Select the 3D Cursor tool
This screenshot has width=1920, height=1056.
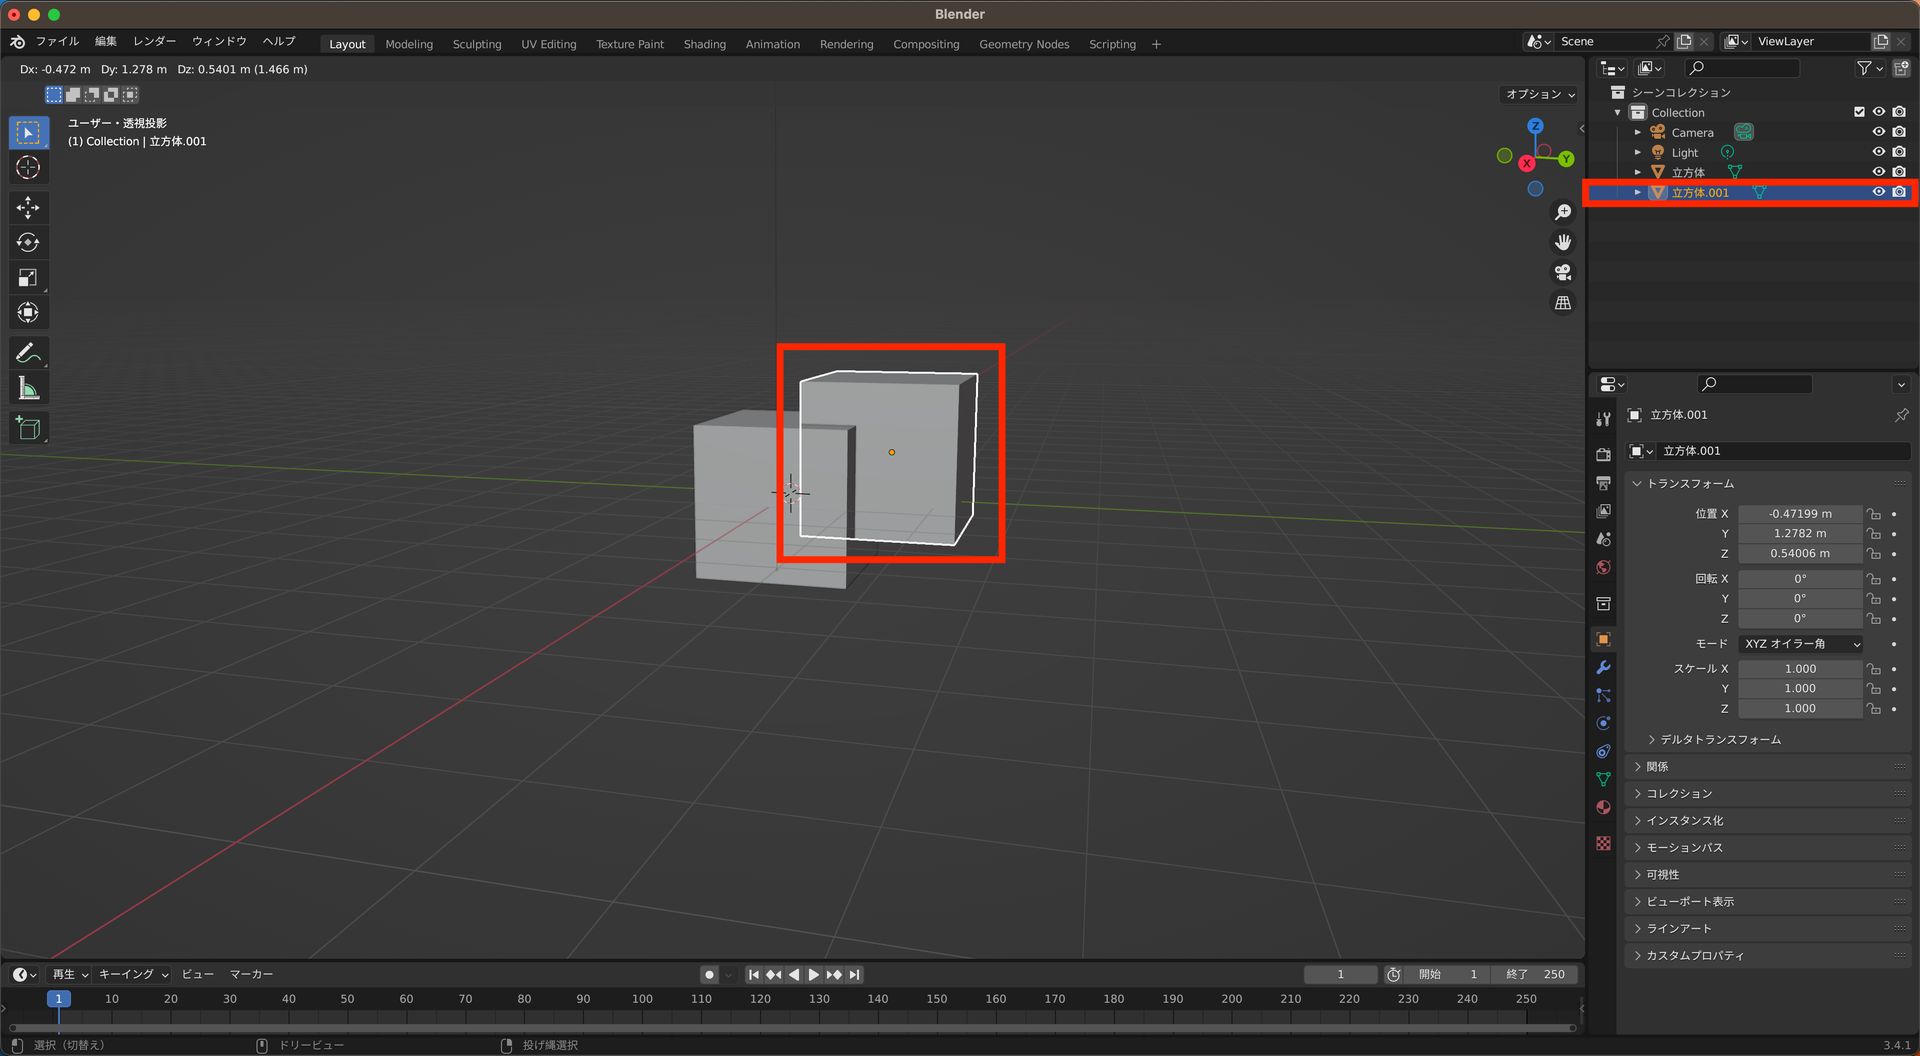(28, 167)
